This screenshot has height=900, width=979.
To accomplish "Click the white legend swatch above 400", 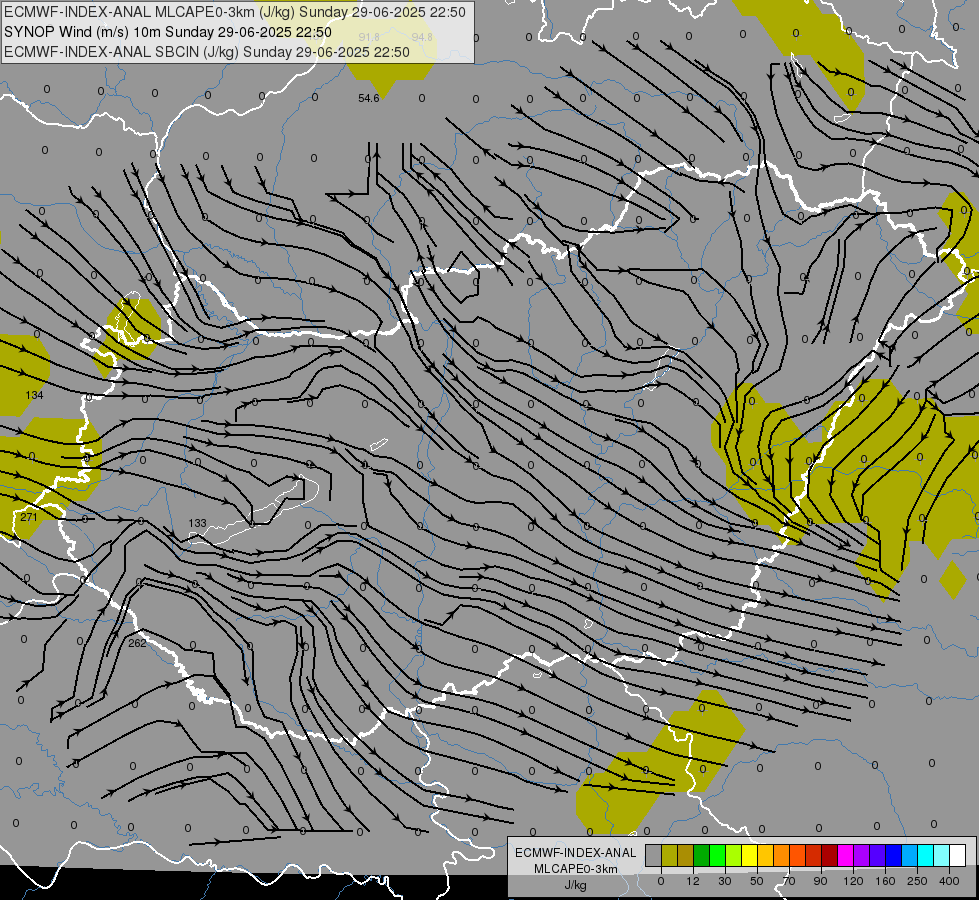I will point(957,856).
